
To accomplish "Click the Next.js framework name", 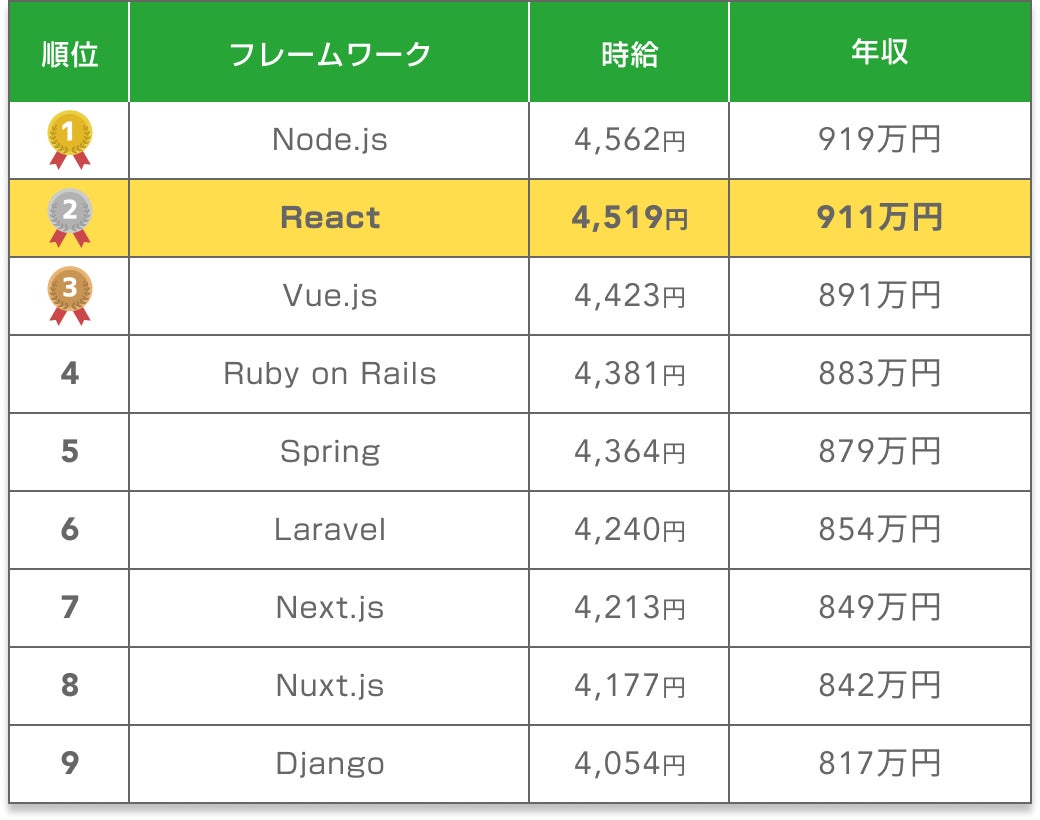I will [329, 608].
